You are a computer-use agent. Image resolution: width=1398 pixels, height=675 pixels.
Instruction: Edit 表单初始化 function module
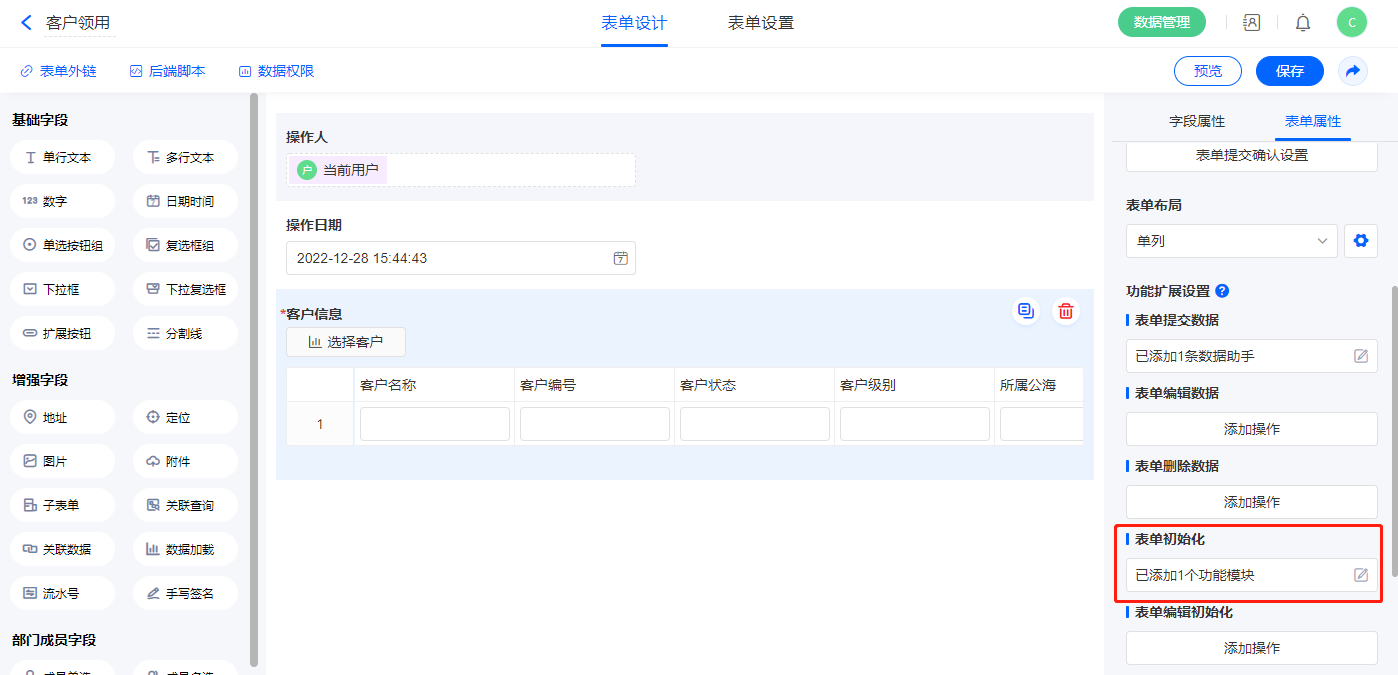point(1360,575)
